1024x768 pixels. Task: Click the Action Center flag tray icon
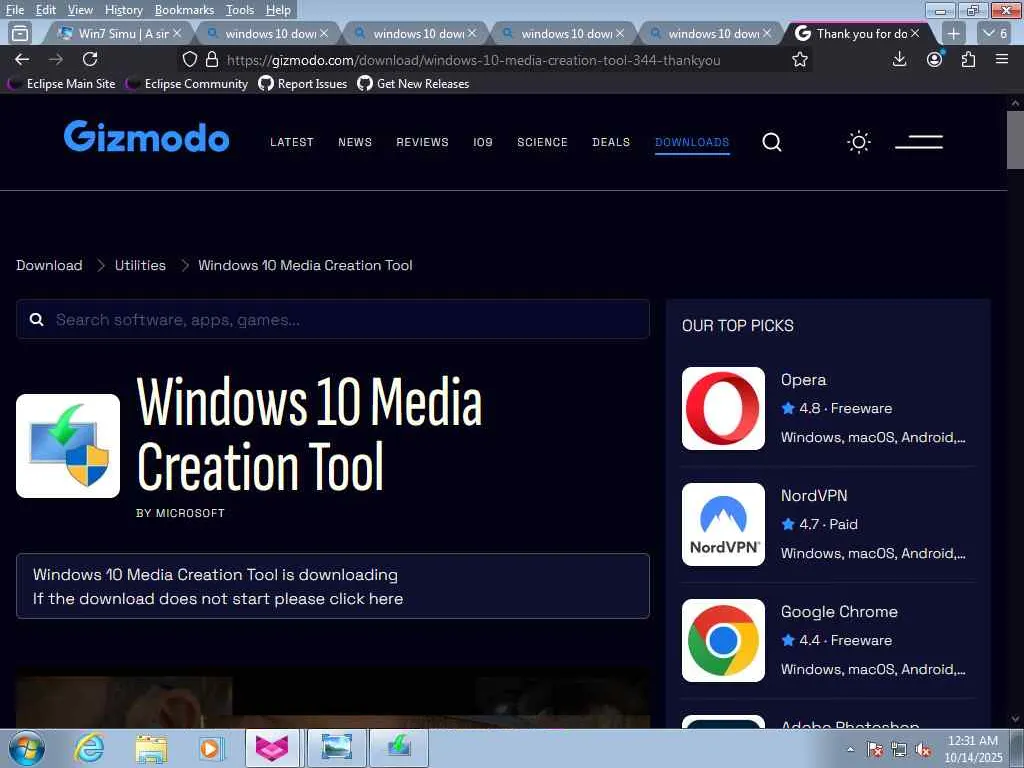[875, 750]
